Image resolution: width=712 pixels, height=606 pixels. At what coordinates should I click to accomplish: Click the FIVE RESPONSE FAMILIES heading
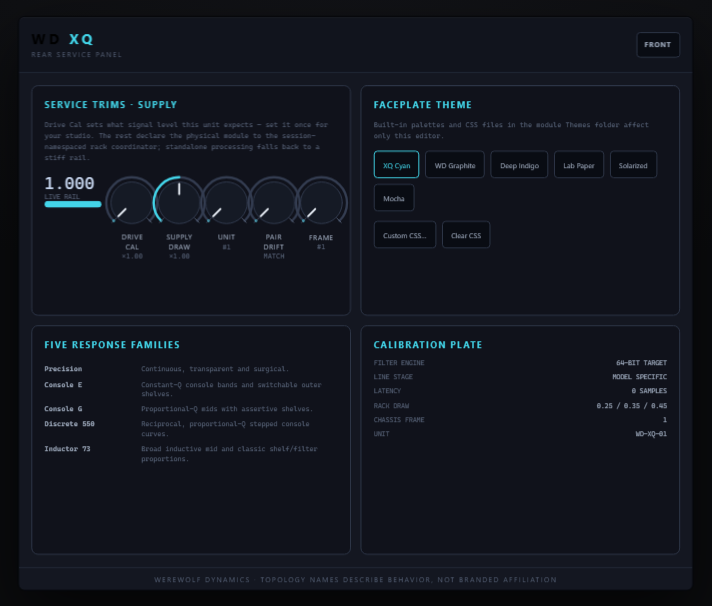tap(112, 345)
